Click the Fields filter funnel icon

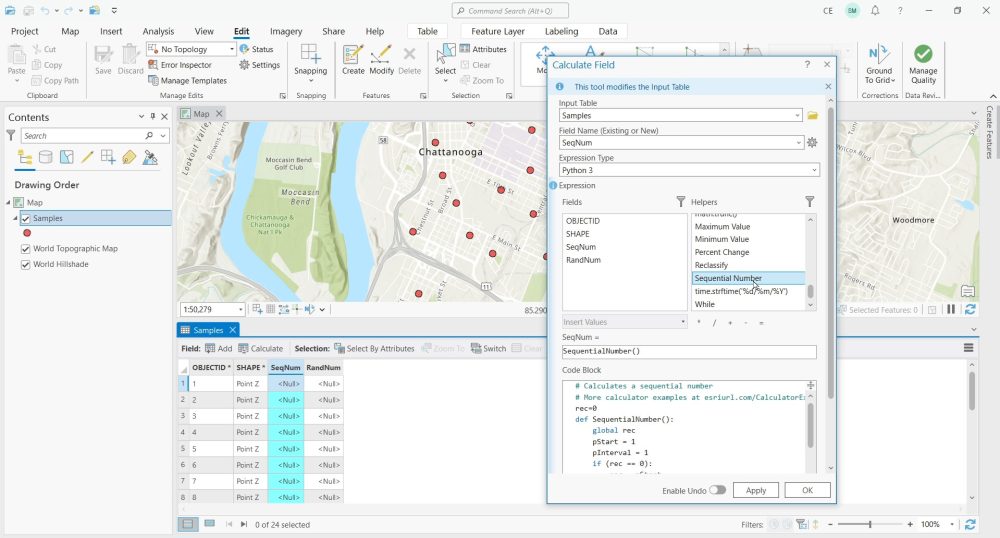680,202
